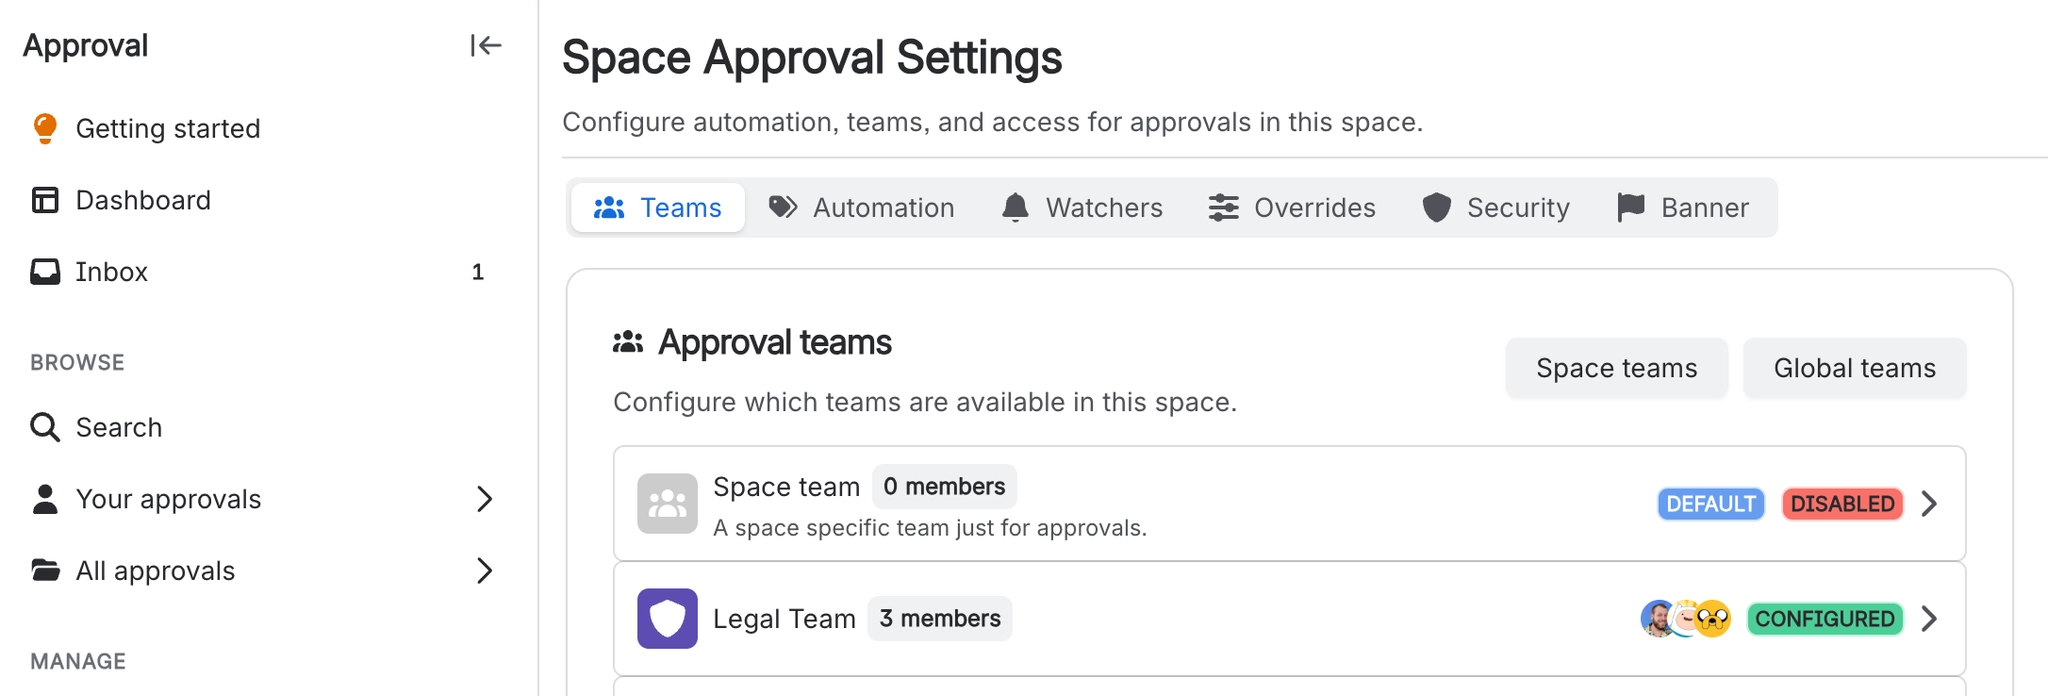Click the Dashboard layout icon
Viewport: 2048px width, 696px height.
point(45,200)
